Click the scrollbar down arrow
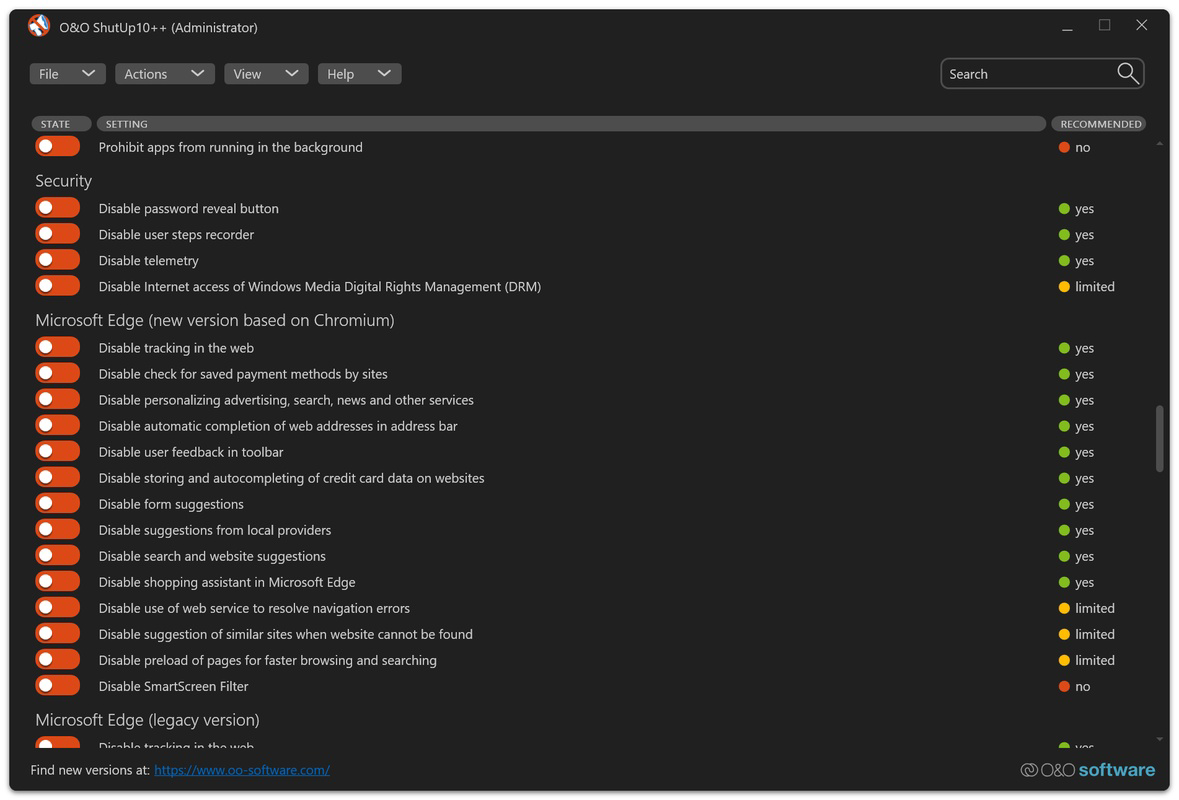Image resolution: width=1179 pixels, height=800 pixels. (1159, 739)
